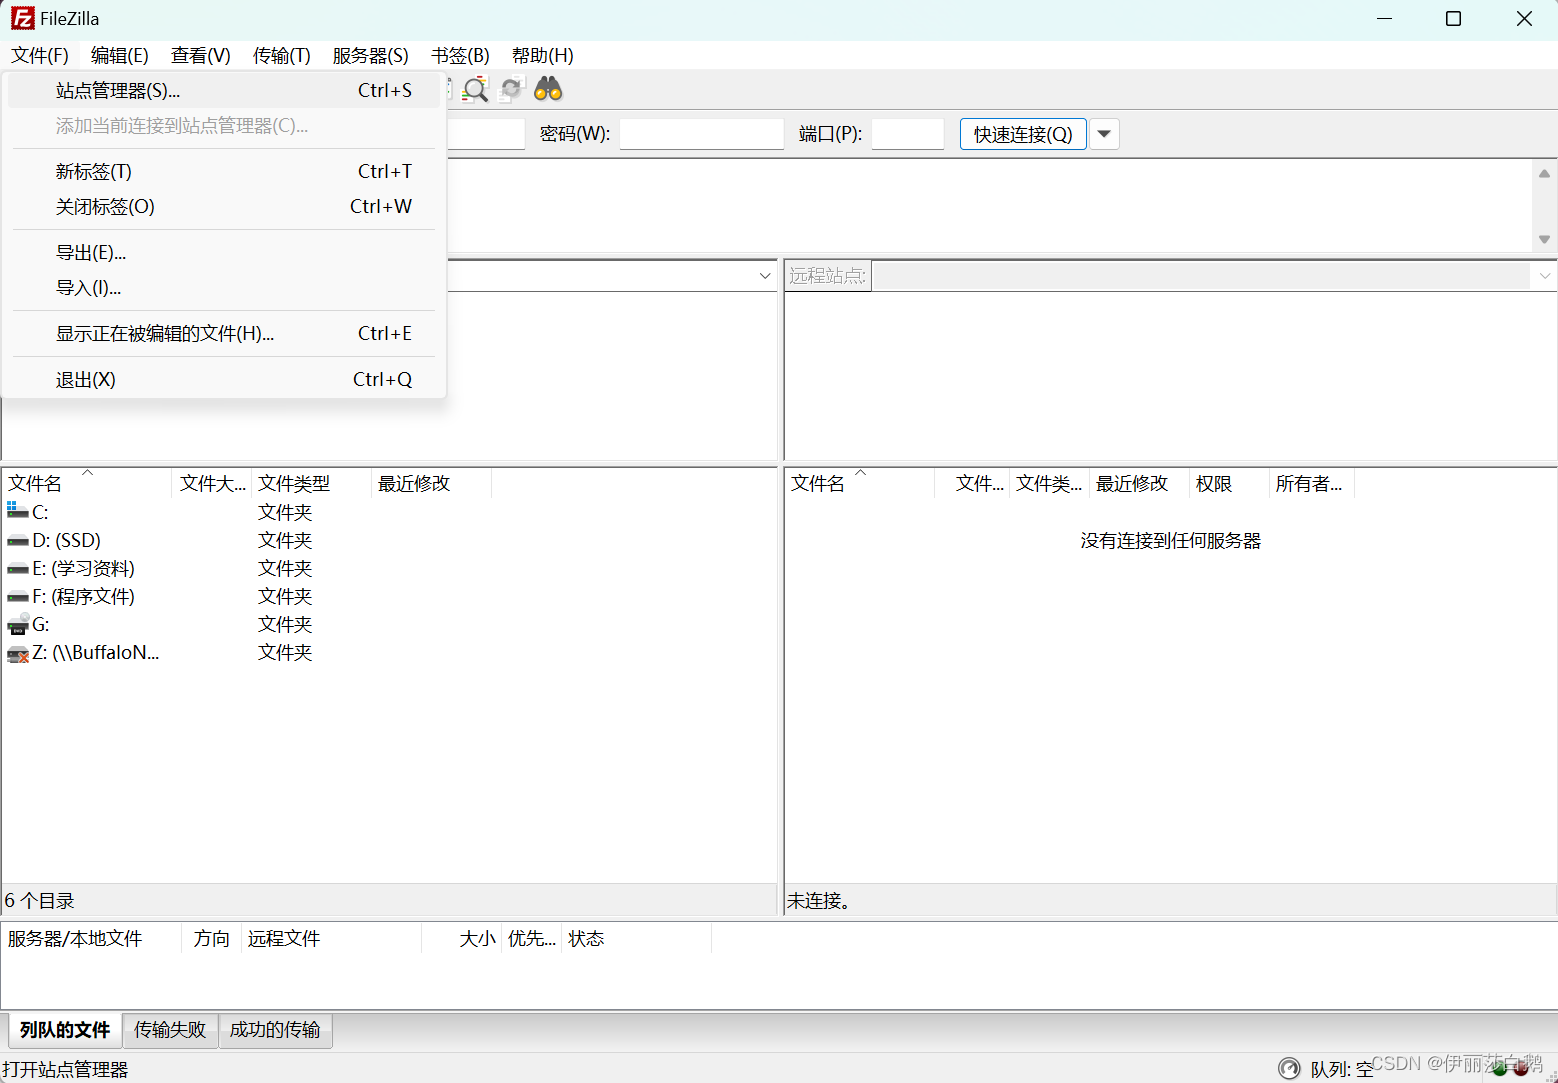This screenshot has height=1083, width=1558.
Task: Click the 6 个目录 status text
Action: pos(40,900)
